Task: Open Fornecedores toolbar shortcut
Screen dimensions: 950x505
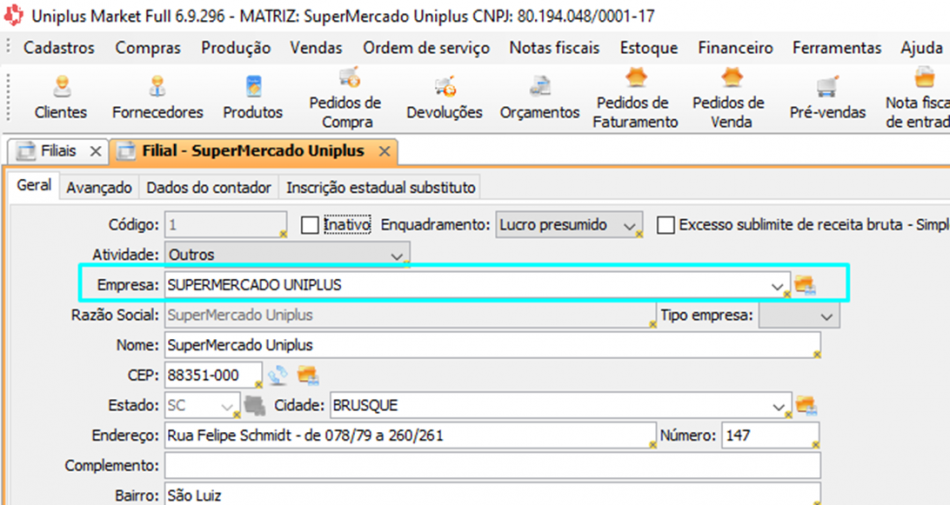Action: (x=158, y=97)
